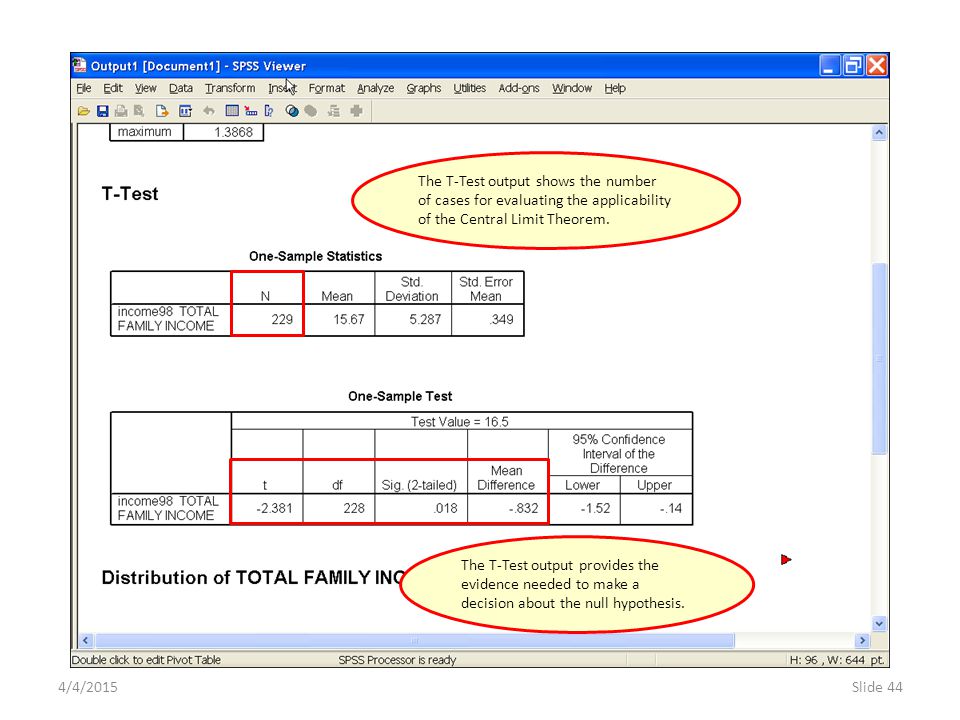The height and width of the screenshot is (720, 960).
Task: Open the Utilities menu
Action: (x=470, y=88)
